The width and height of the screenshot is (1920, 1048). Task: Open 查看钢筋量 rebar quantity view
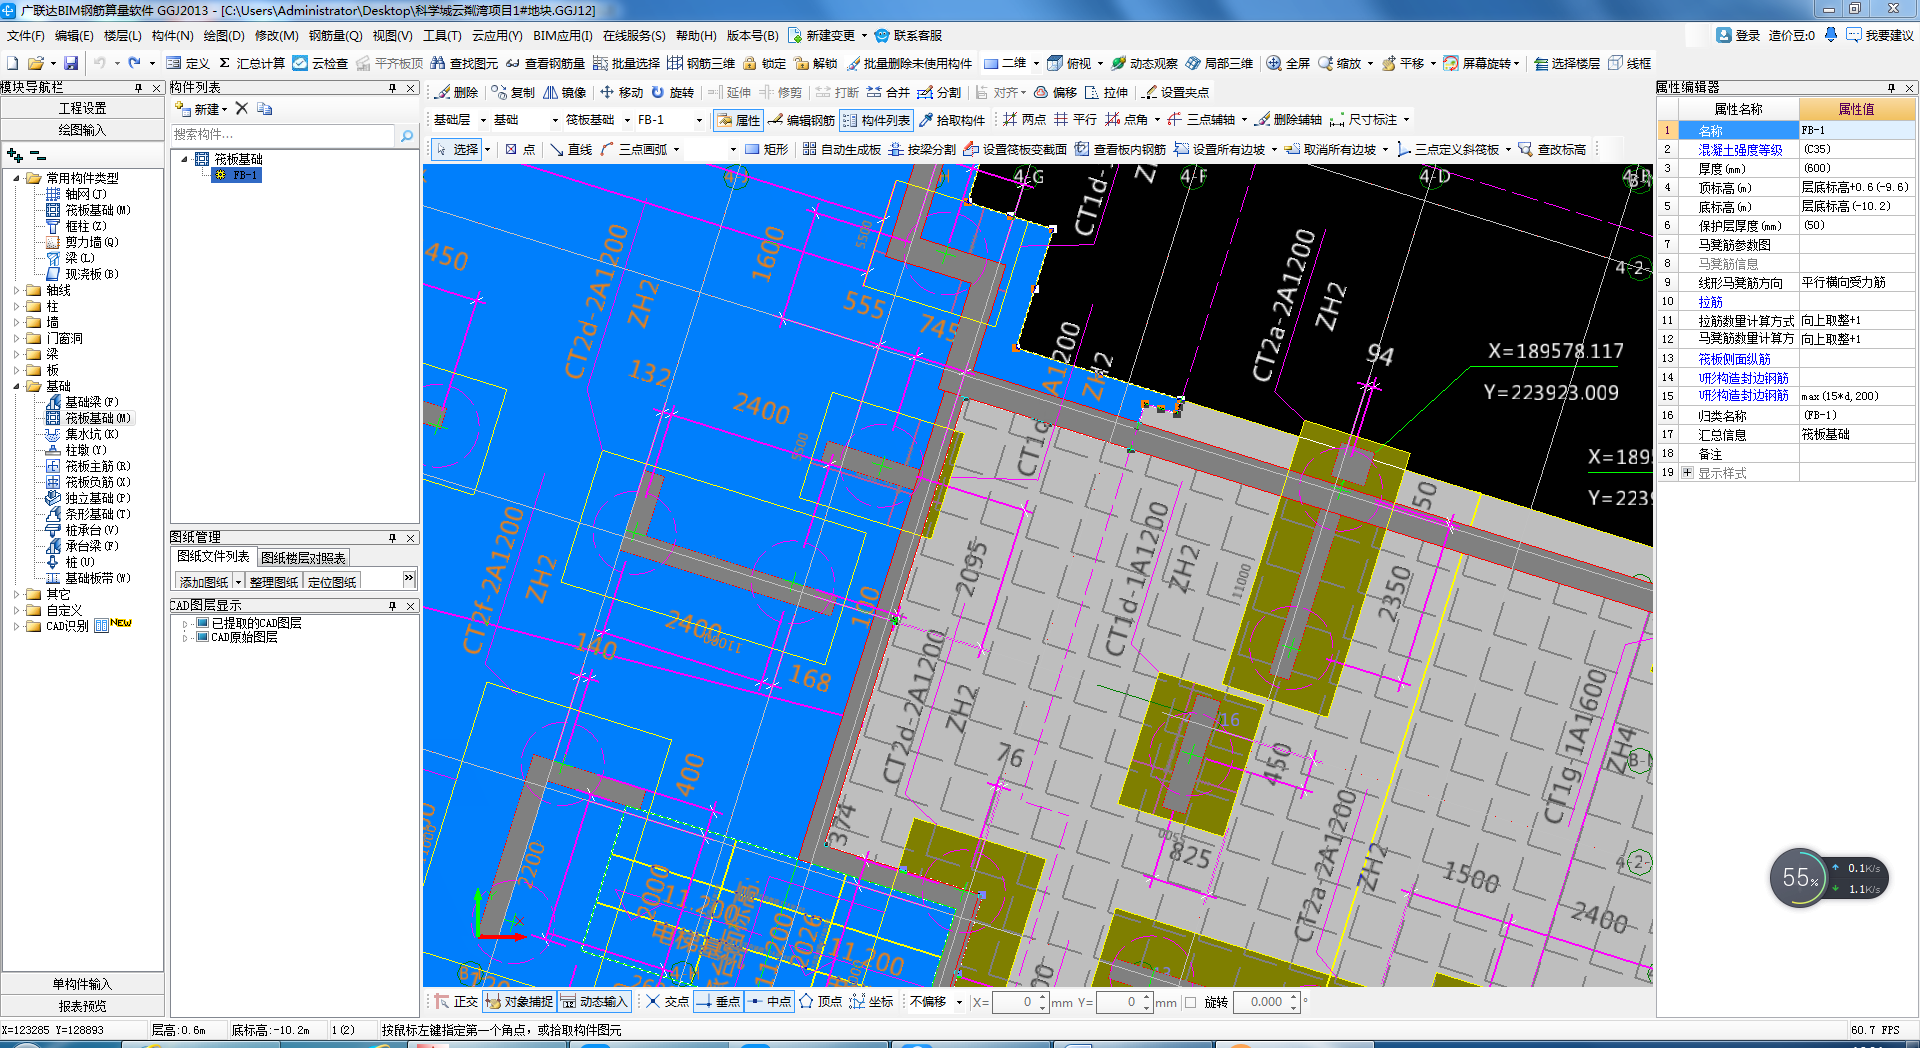[545, 63]
